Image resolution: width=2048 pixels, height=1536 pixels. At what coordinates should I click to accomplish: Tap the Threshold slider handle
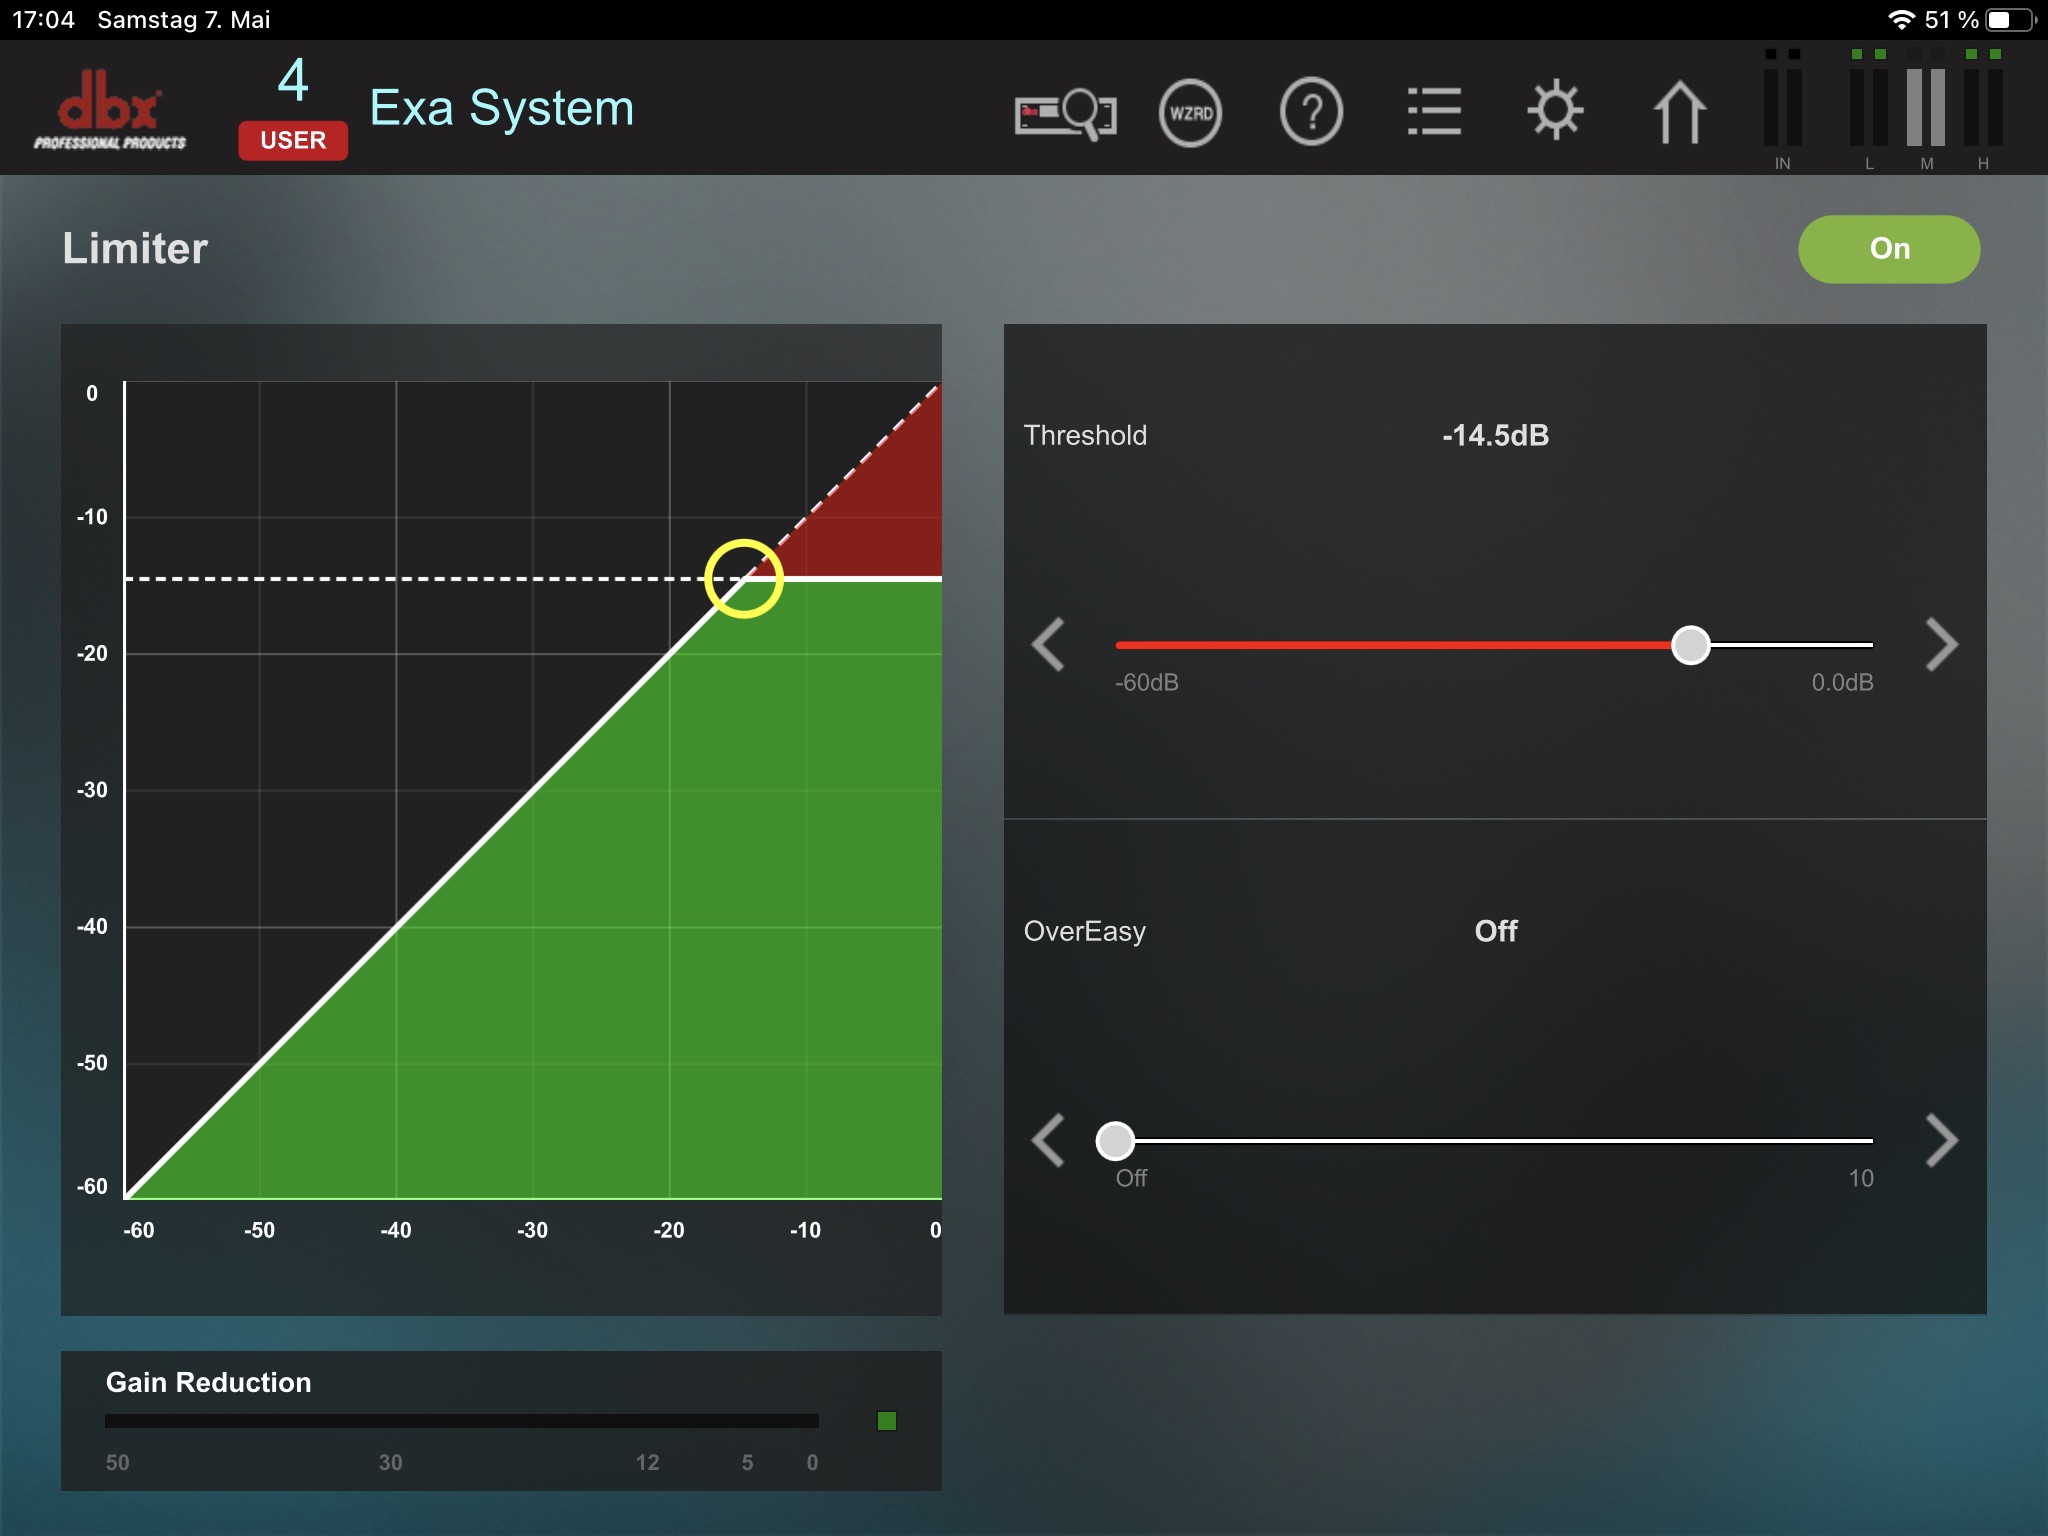tap(1691, 645)
